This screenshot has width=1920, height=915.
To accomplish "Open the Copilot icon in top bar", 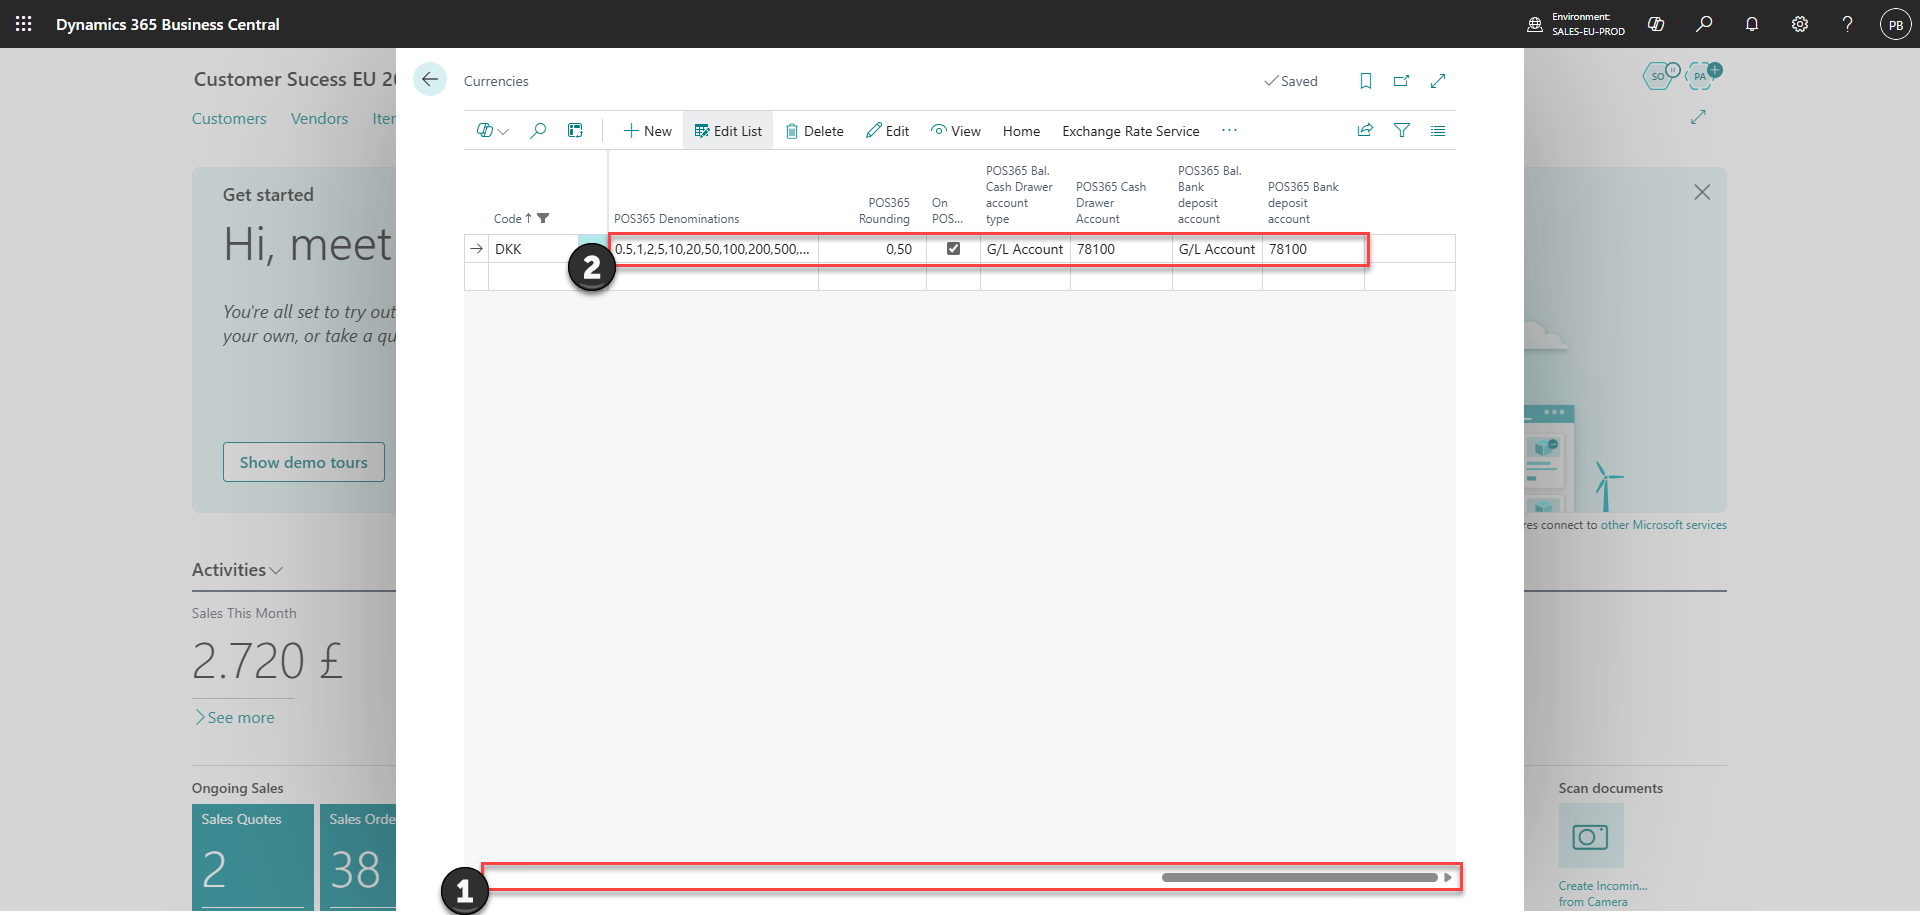I will click(1656, 24).
